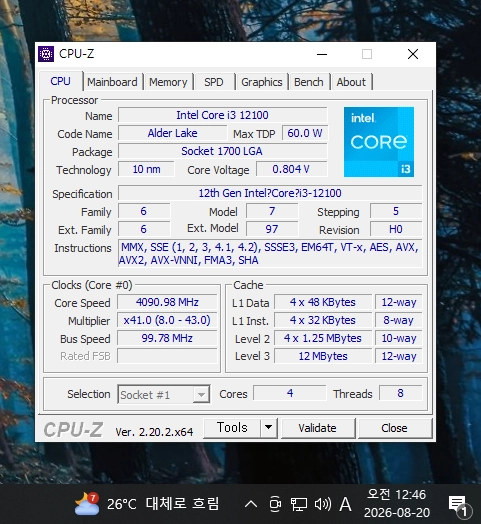The height and width of the screenshot is (524, 481).
Task: Click the Bus Speed value '99.78 MHz'
Action: [167, 338]
